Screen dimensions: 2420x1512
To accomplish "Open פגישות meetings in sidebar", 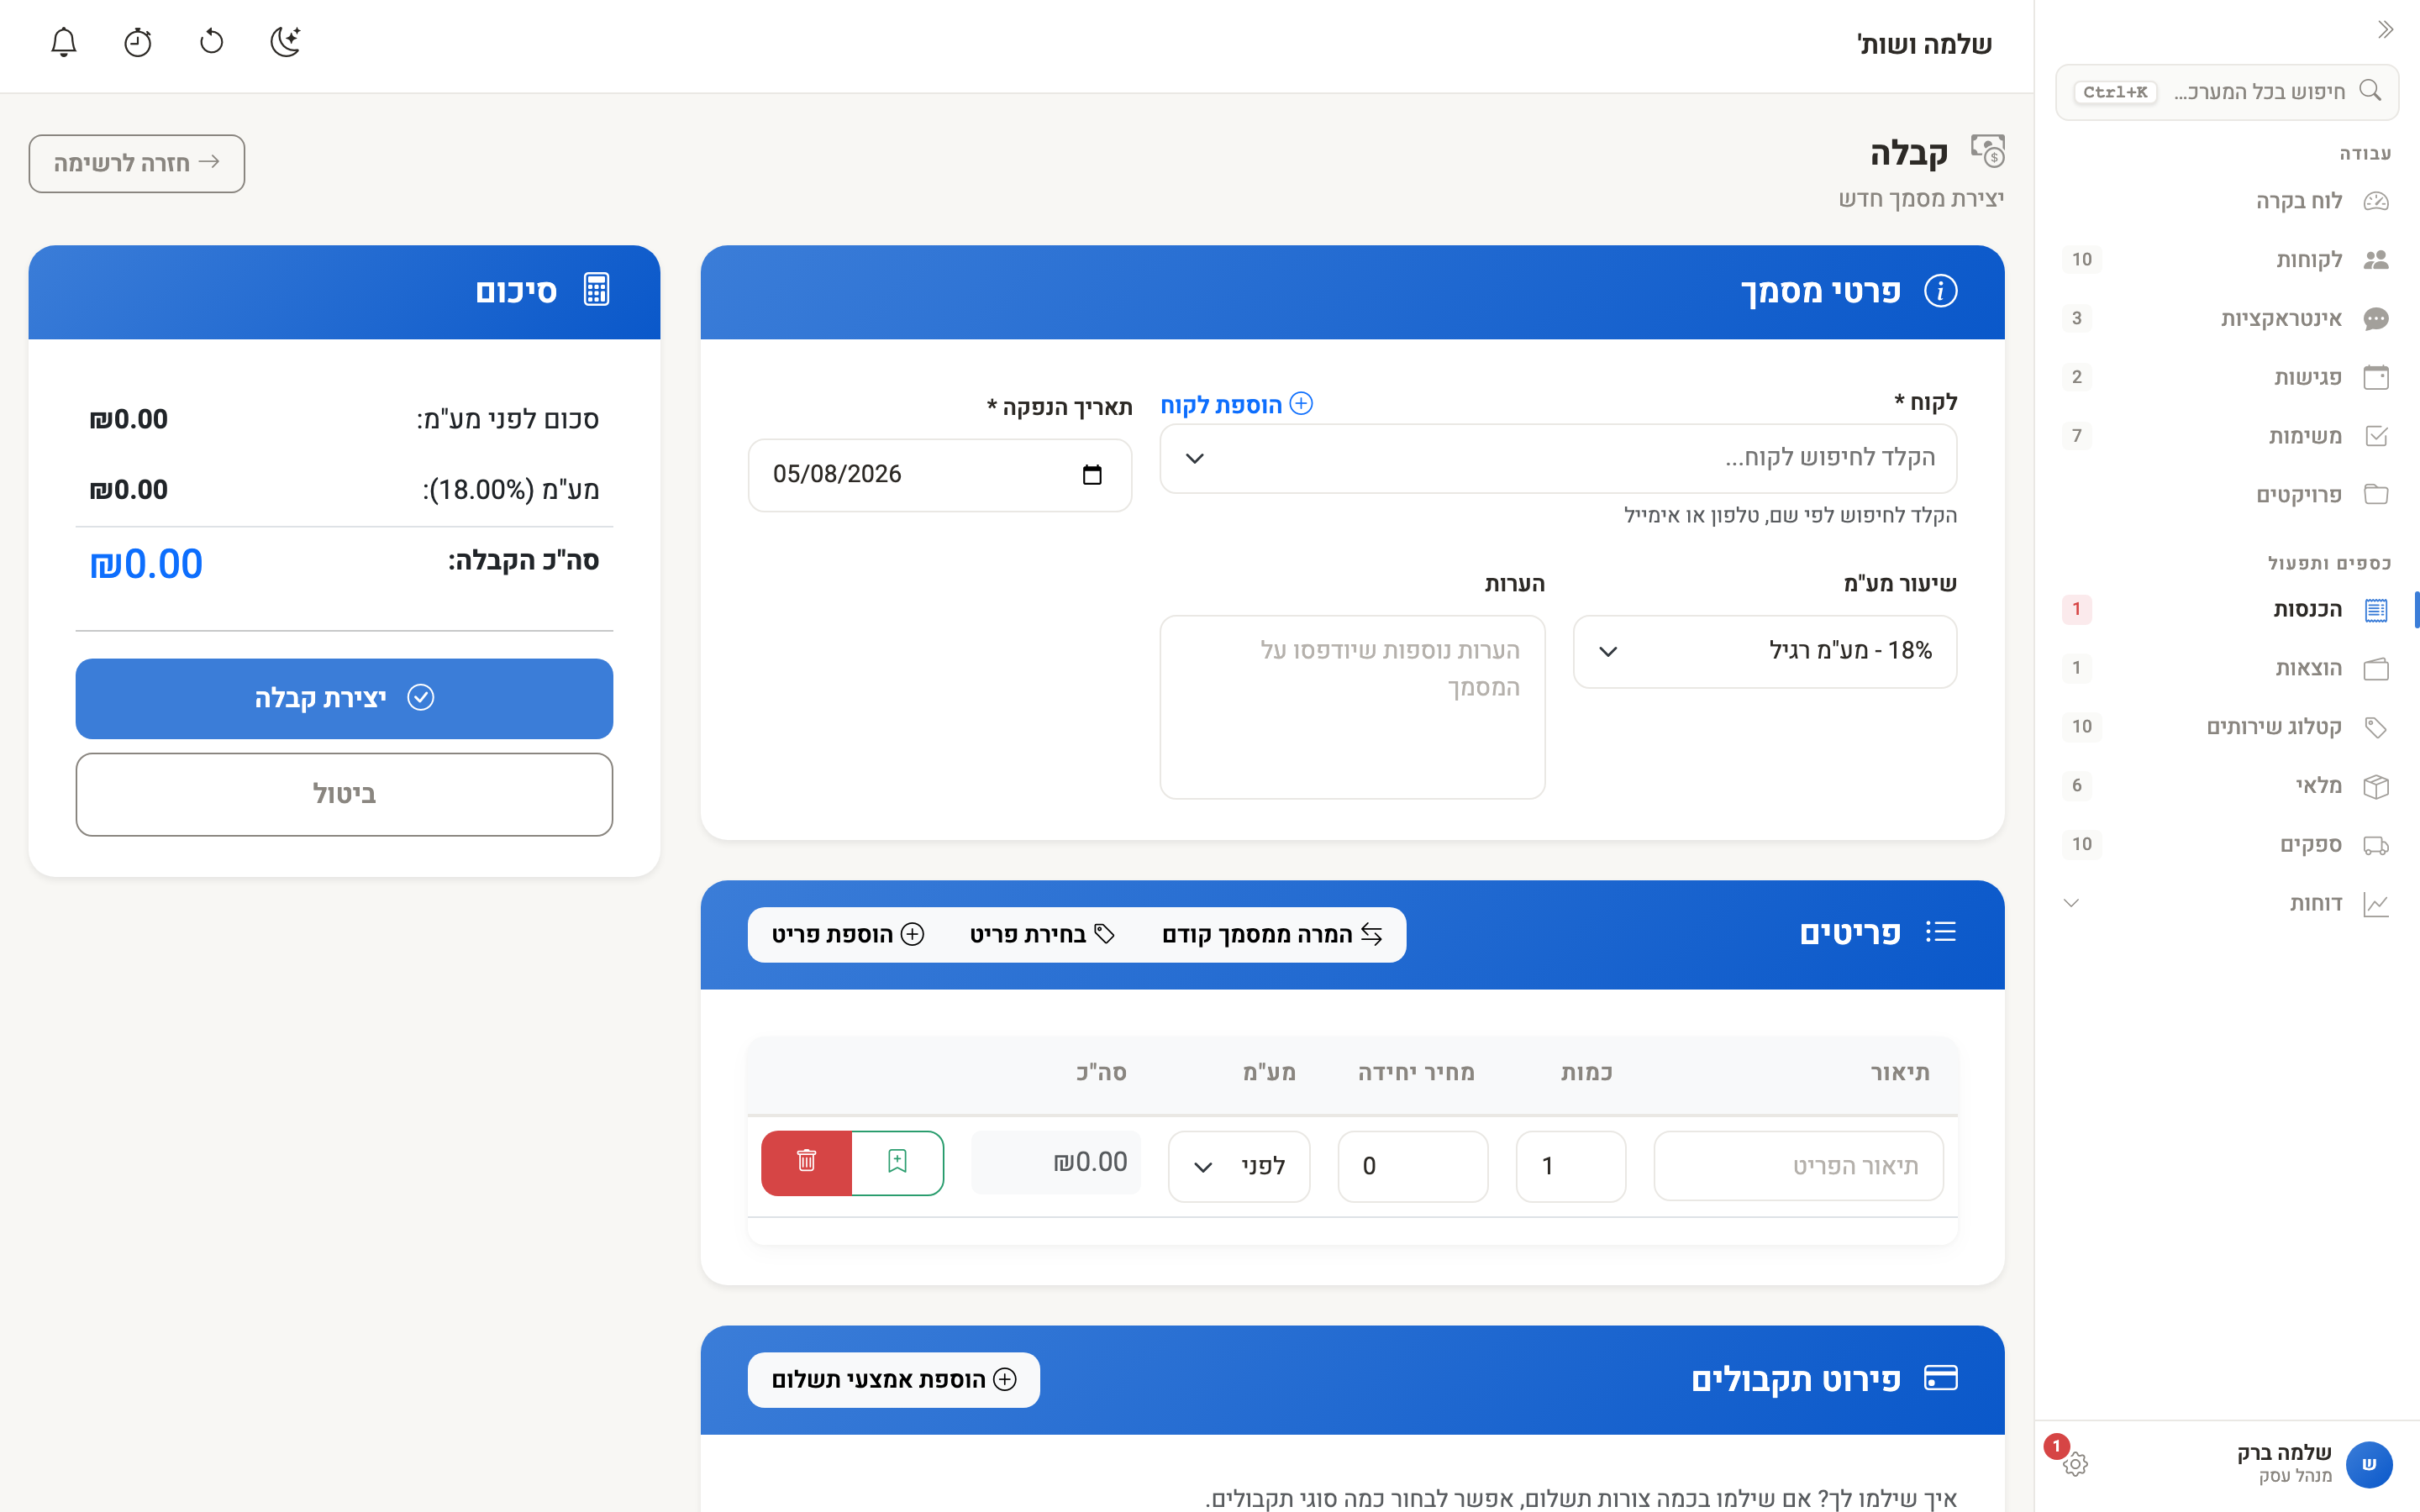I will (2227, 377).
